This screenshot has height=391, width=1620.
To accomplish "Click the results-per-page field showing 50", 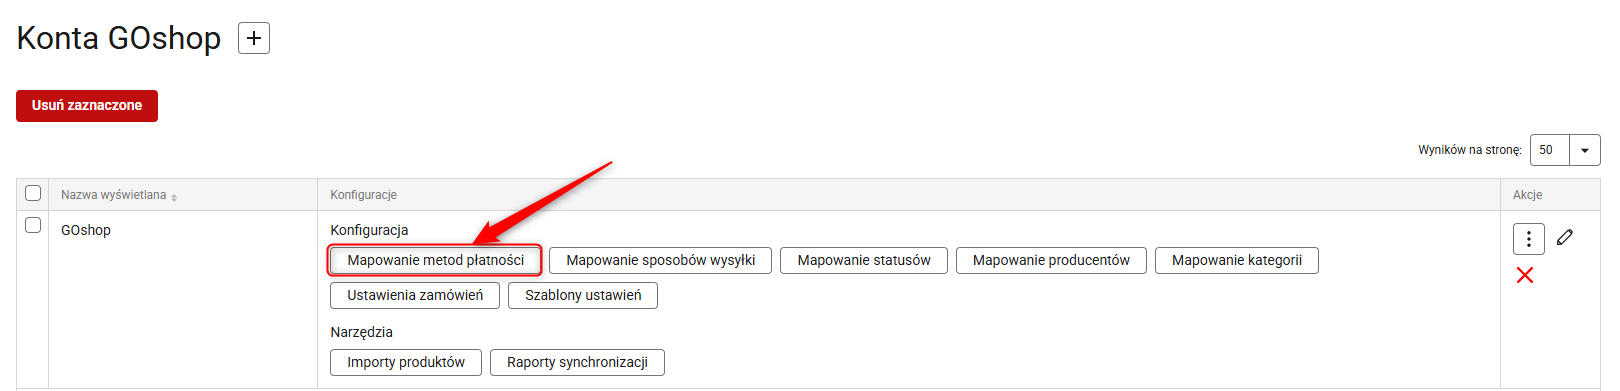I will 1550,150.
